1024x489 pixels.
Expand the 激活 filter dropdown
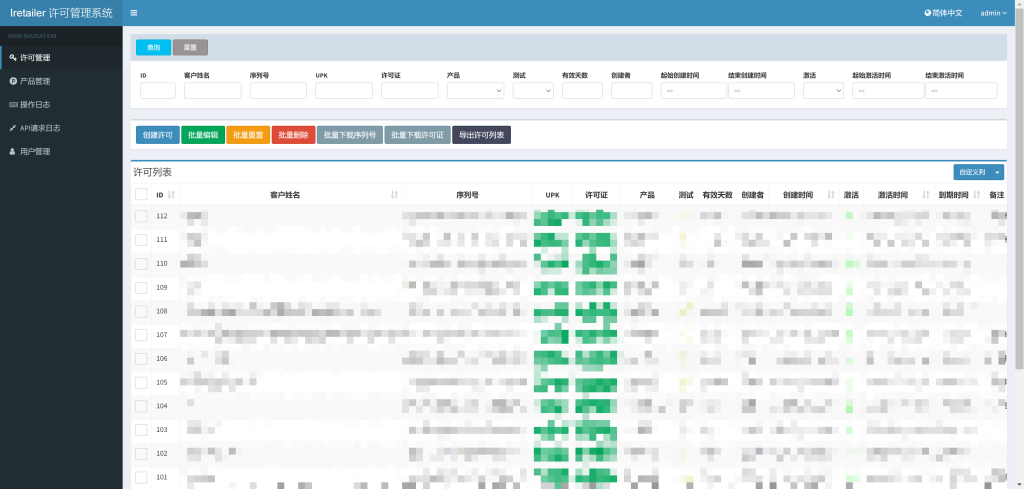tap(823, 90)
